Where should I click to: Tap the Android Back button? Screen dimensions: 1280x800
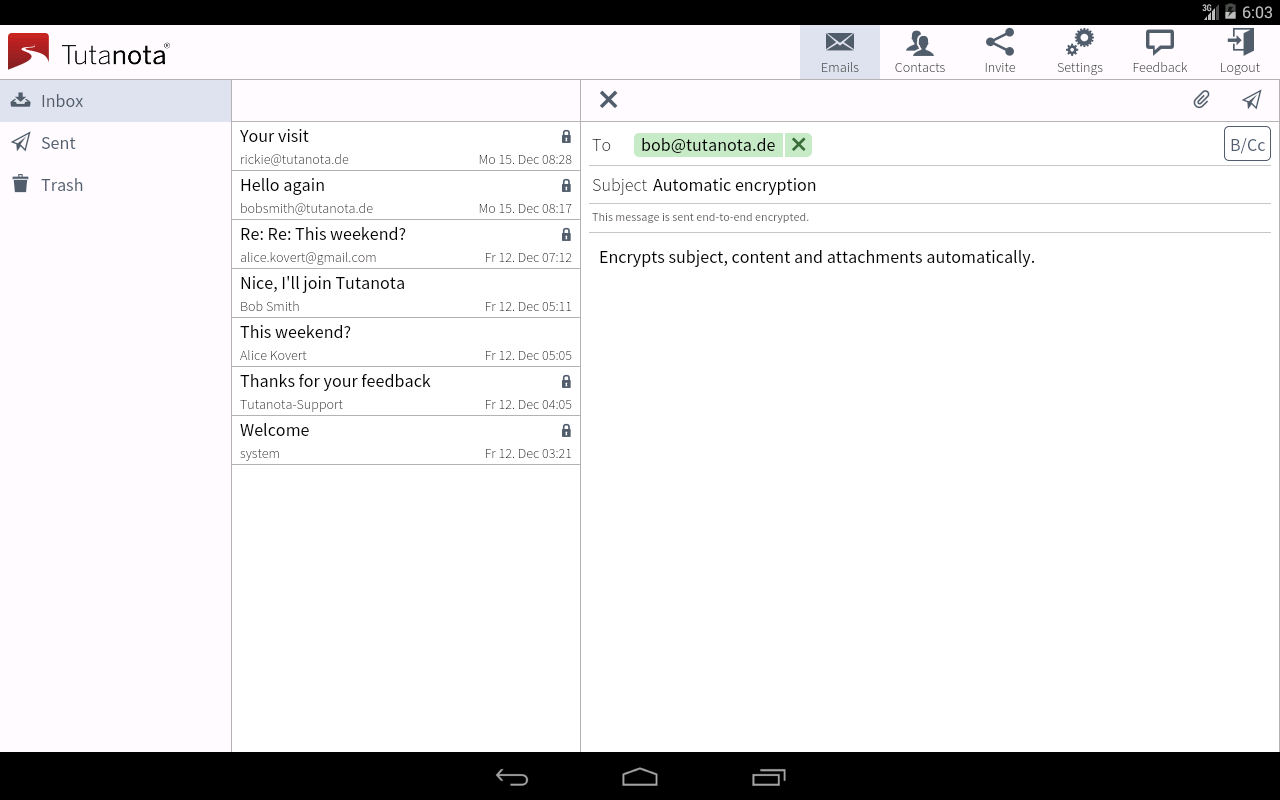tap(512, 777)
